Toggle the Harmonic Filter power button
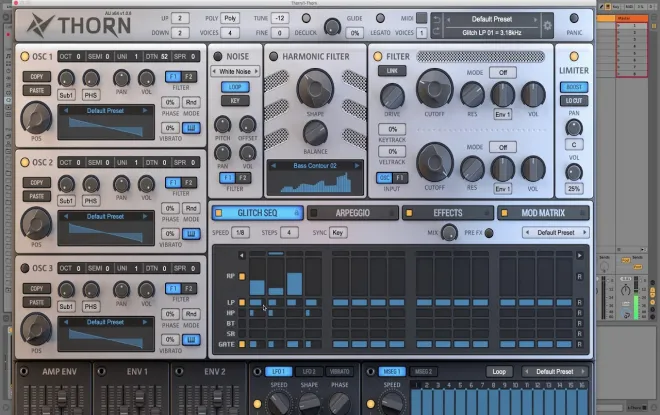Image resolution: width=660 pixels, height=415 pixels. click(274, 56)
